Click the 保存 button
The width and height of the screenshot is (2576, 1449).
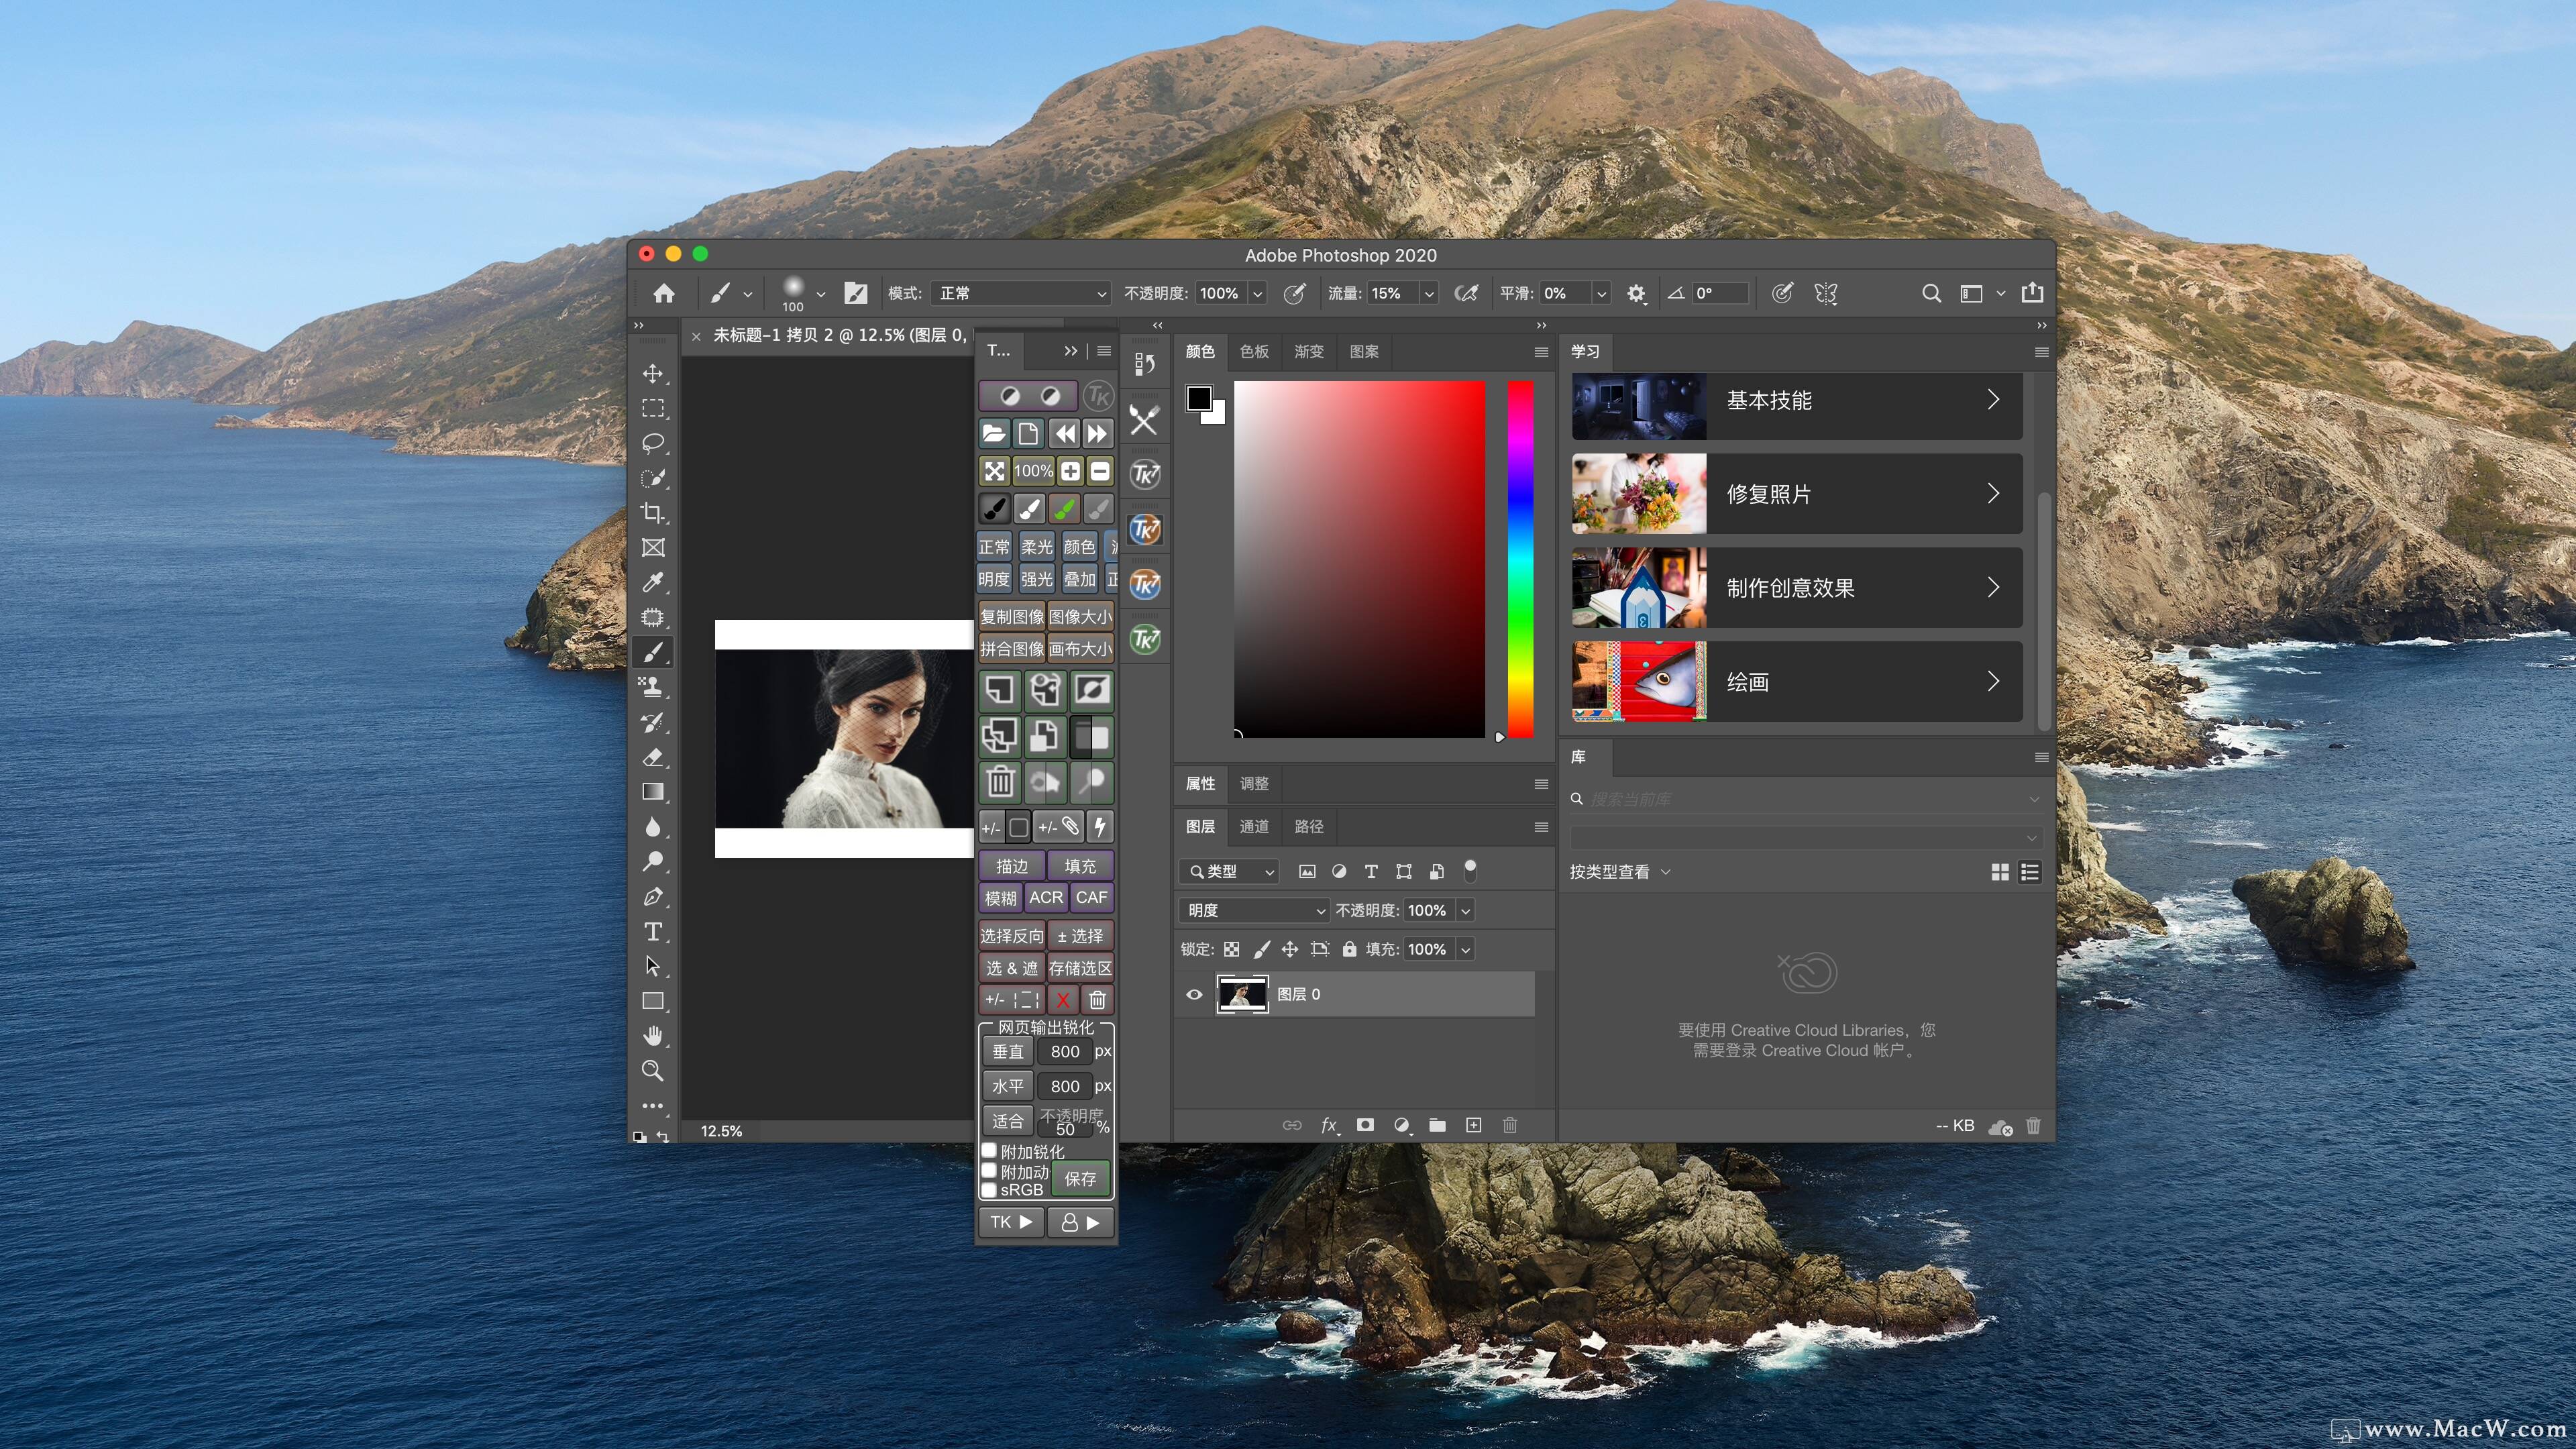coord(1080,1179)
